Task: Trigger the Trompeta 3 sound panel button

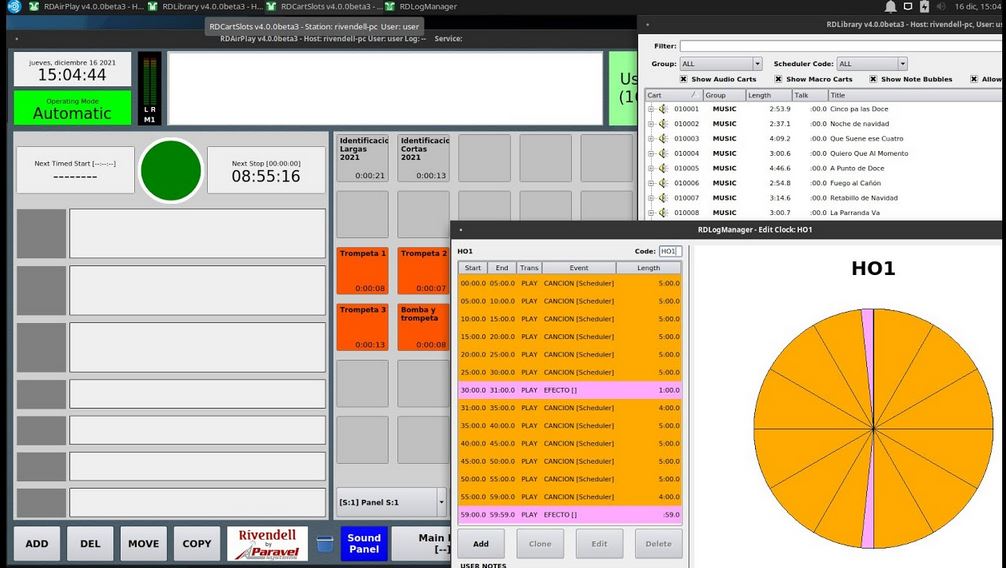Action: [x=362, y=327]
